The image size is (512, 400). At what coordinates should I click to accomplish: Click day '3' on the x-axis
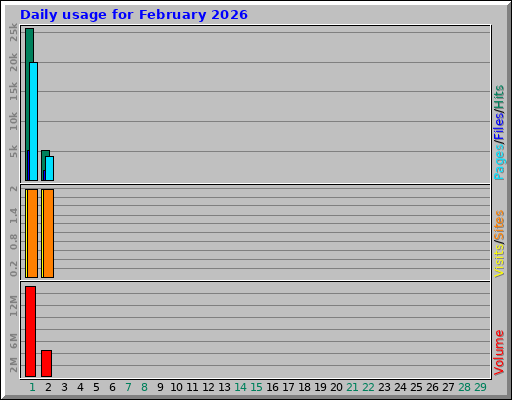tap(64, 387)
